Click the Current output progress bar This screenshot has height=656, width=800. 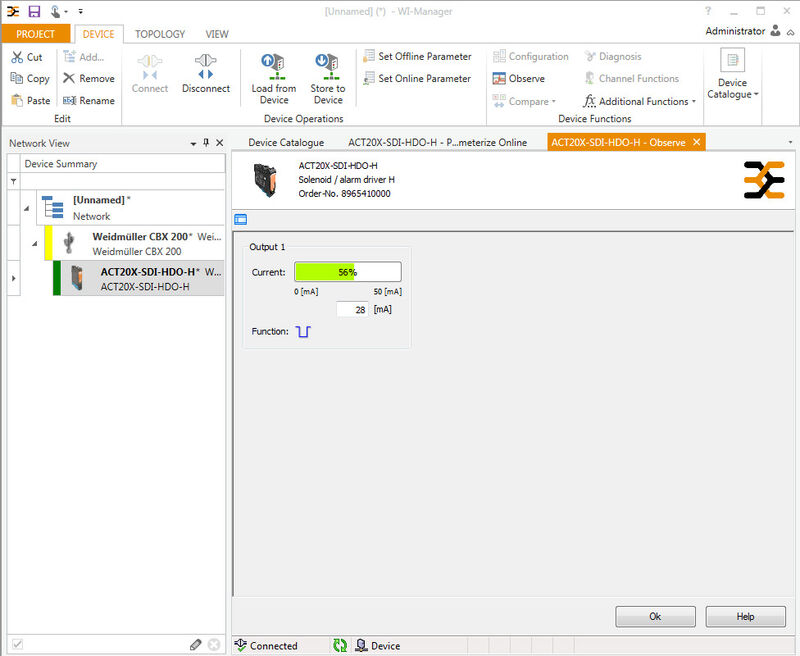tap(347, 272)
